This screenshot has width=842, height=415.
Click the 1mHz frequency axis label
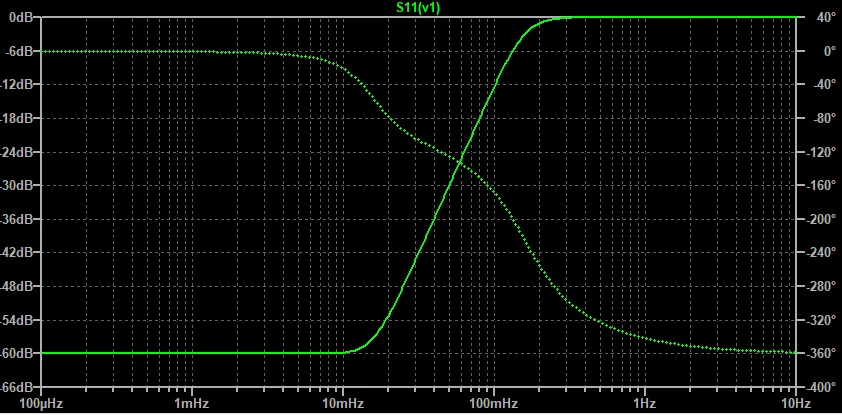click(x=192, y=404)
